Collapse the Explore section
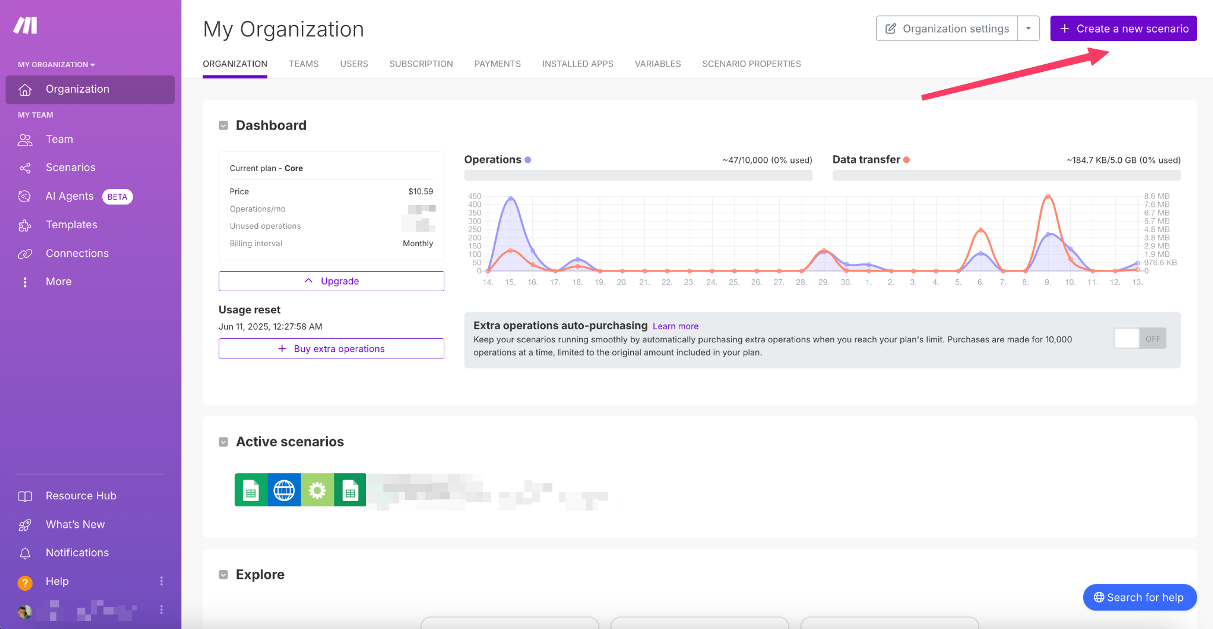Viewport: 1213px width, 629px height. (x=224, y=575)
